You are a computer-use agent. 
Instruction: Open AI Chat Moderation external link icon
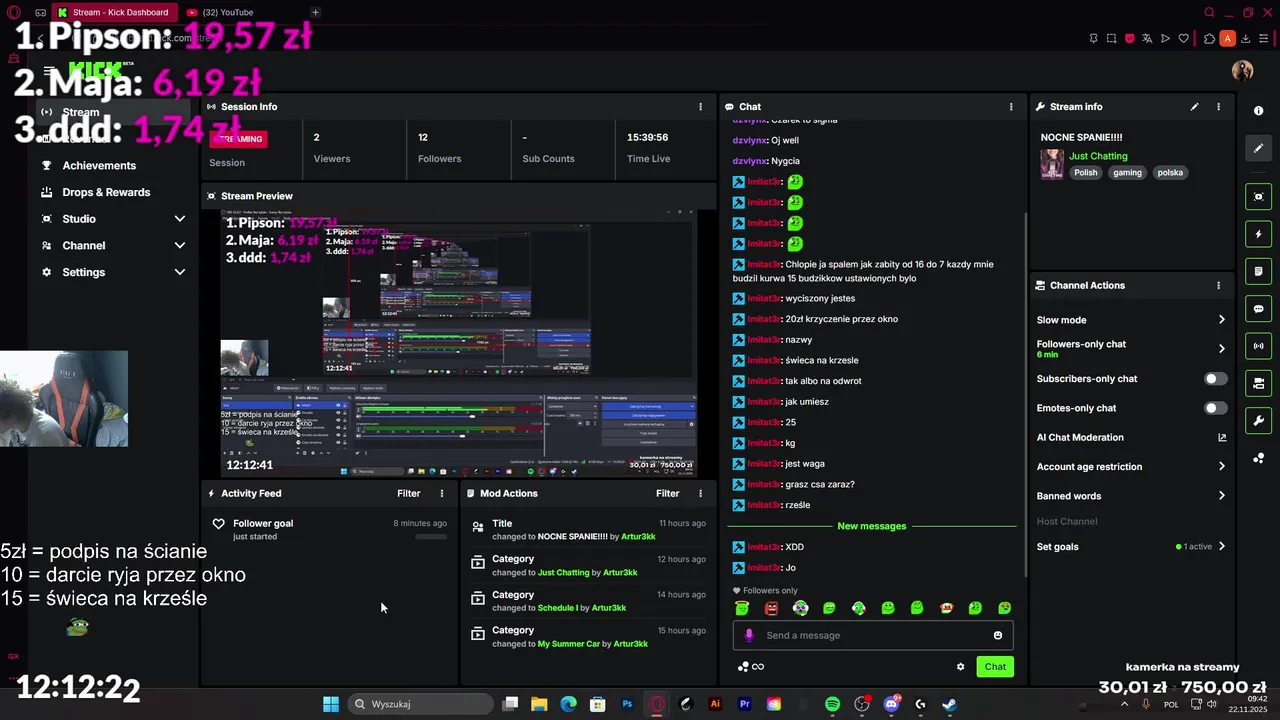[x=1222, y=437]
